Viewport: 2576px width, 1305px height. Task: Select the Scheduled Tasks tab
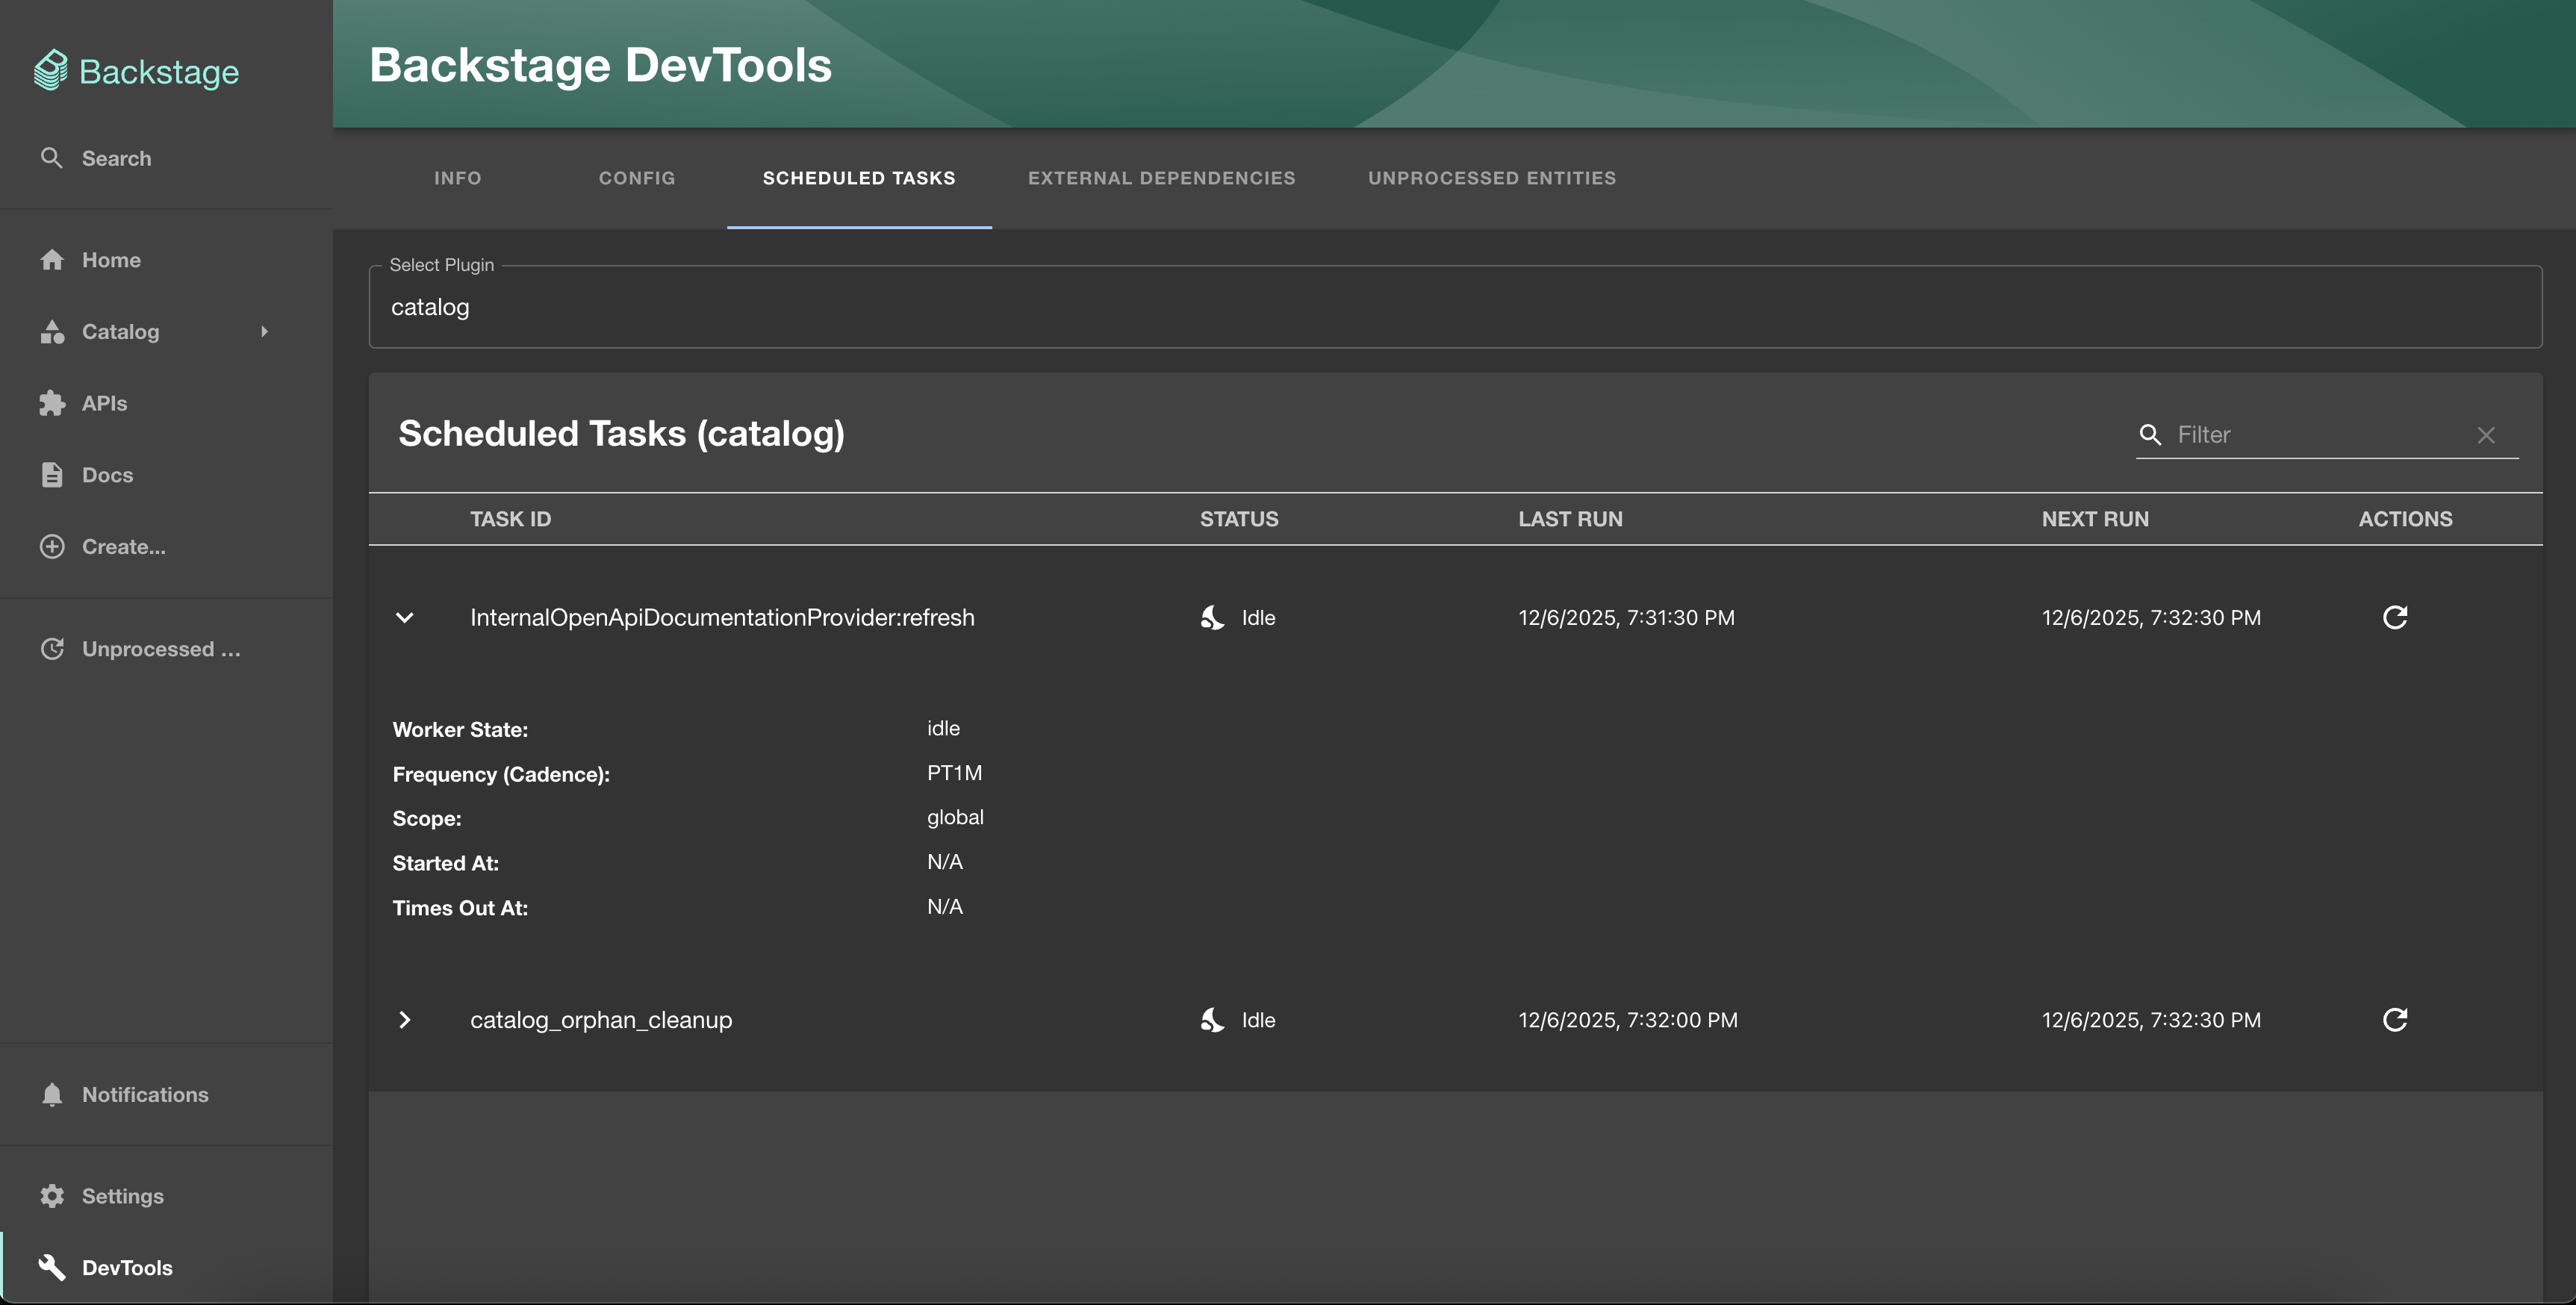(x=859, y=178)
